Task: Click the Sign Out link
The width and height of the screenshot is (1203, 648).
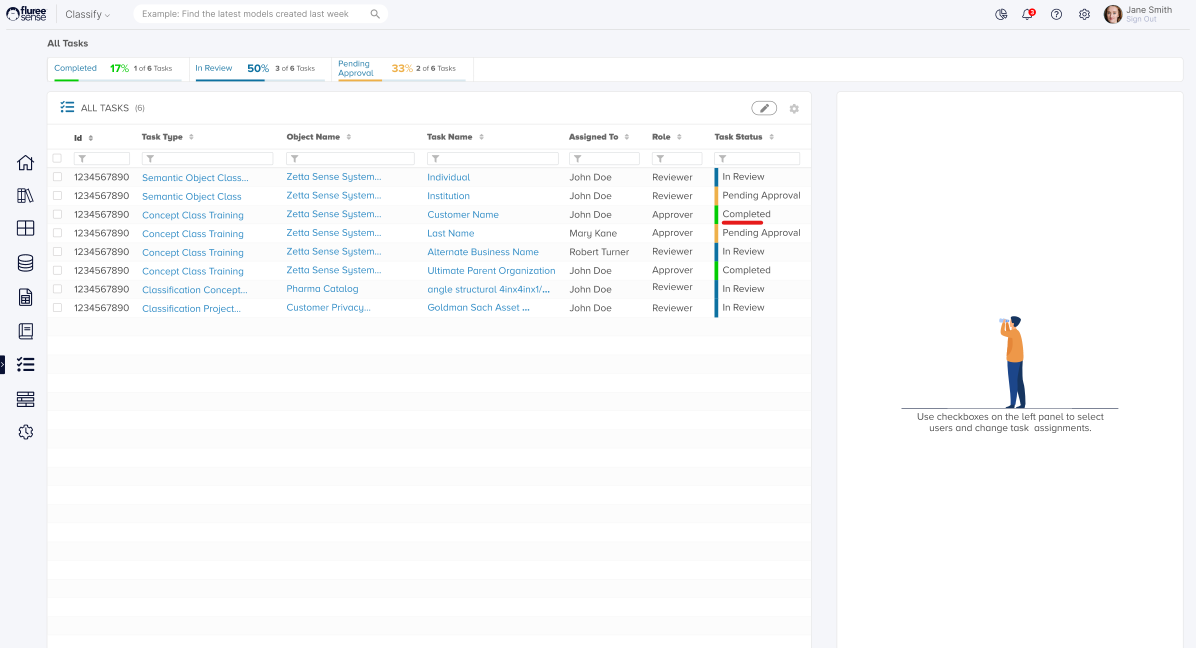Action: pyautogui.click(x=1141, y=20)
